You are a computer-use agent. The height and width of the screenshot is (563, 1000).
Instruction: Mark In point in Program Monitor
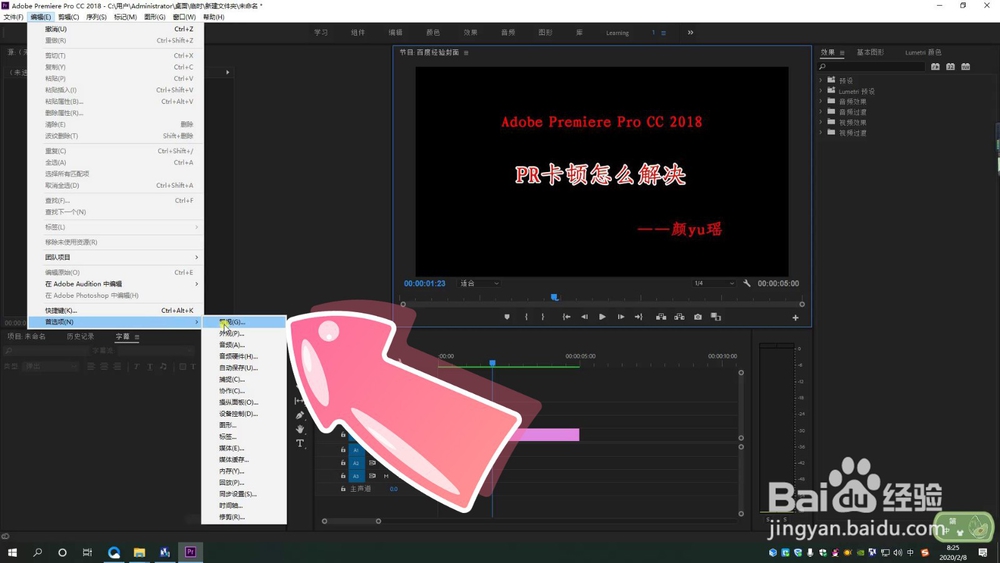click(x=526, y=317)
